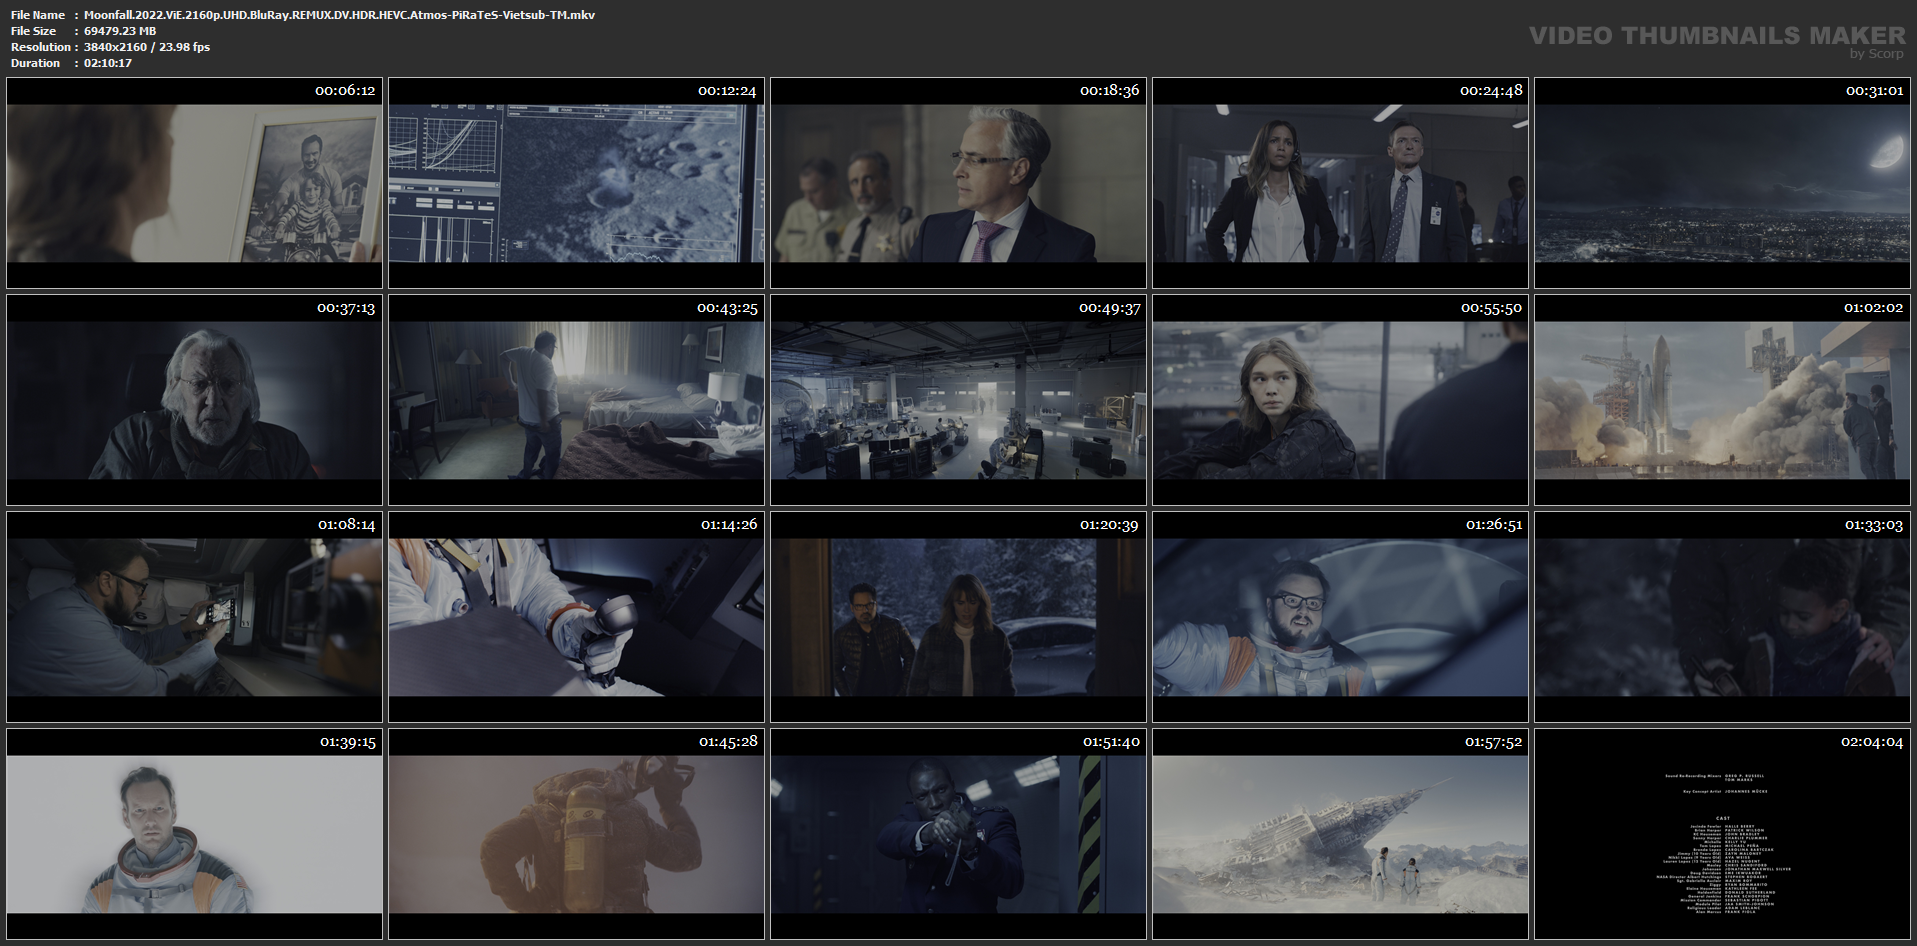Click the timestamp 01:33:03

(1875, 525)
